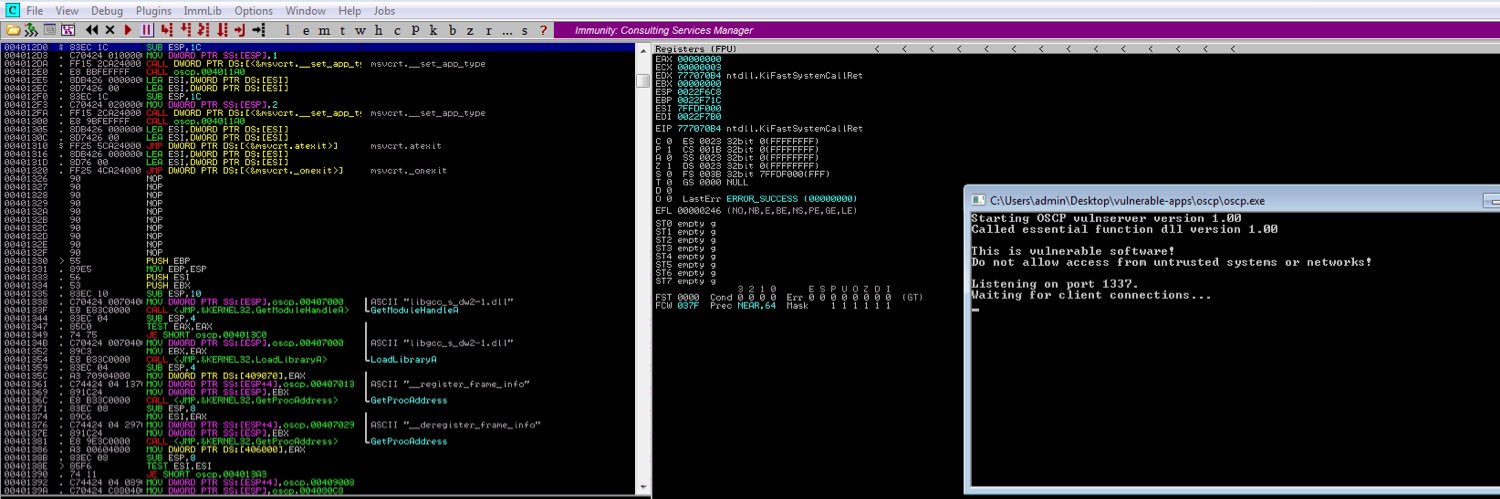Select the "__register_frame_info" ASCII comment
This screenshot has width=1500, height=499.
pos(449,384)
